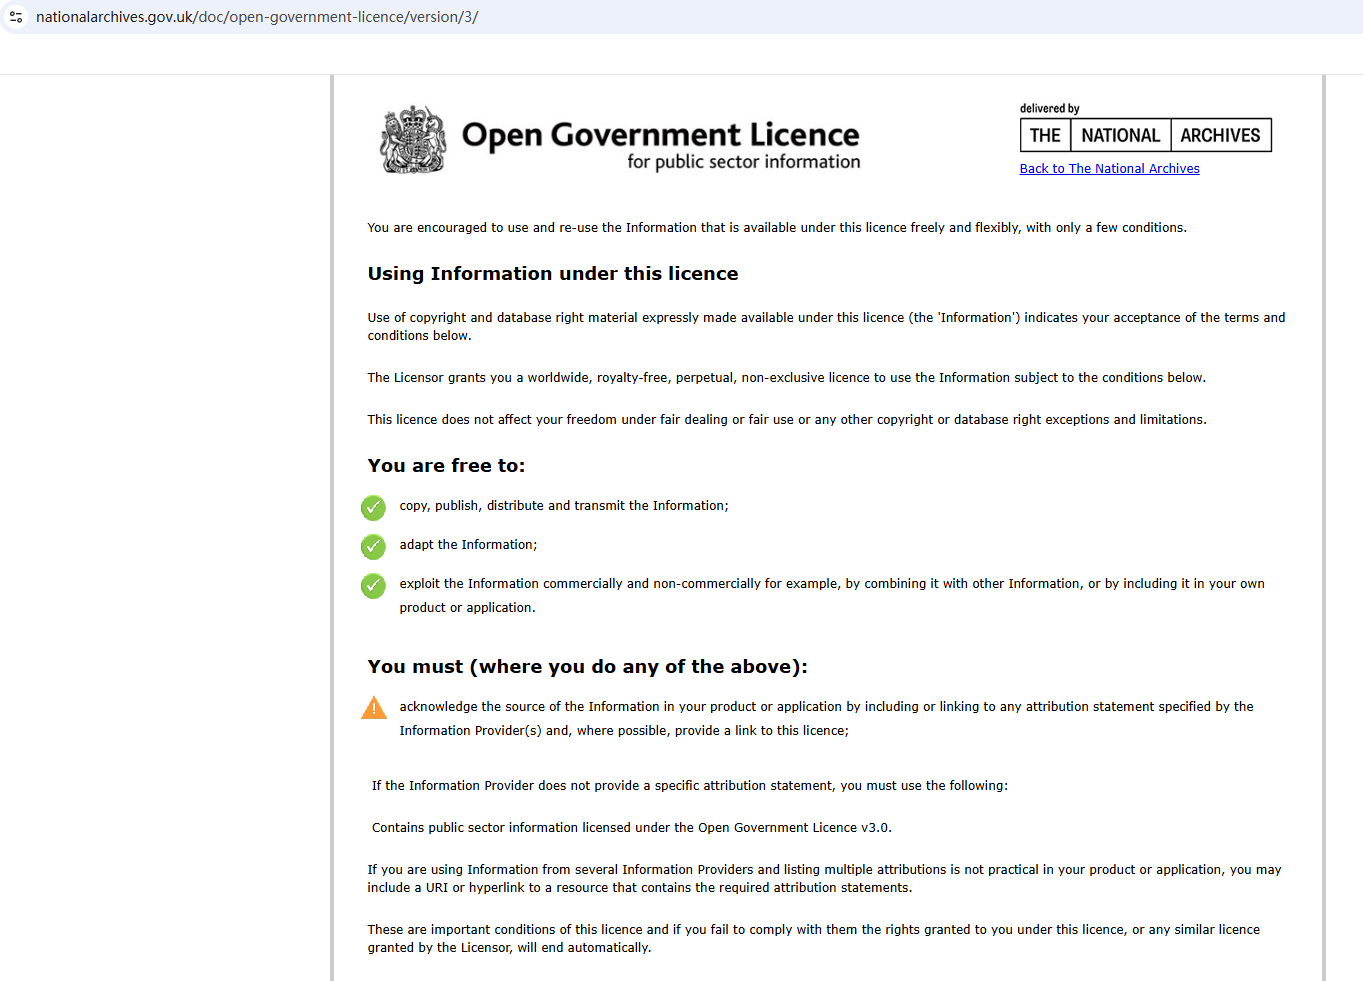Click the 'The Licensor grants you a worldwide' sentence
The image size is (1363, 981).
[x=786, y=378]
